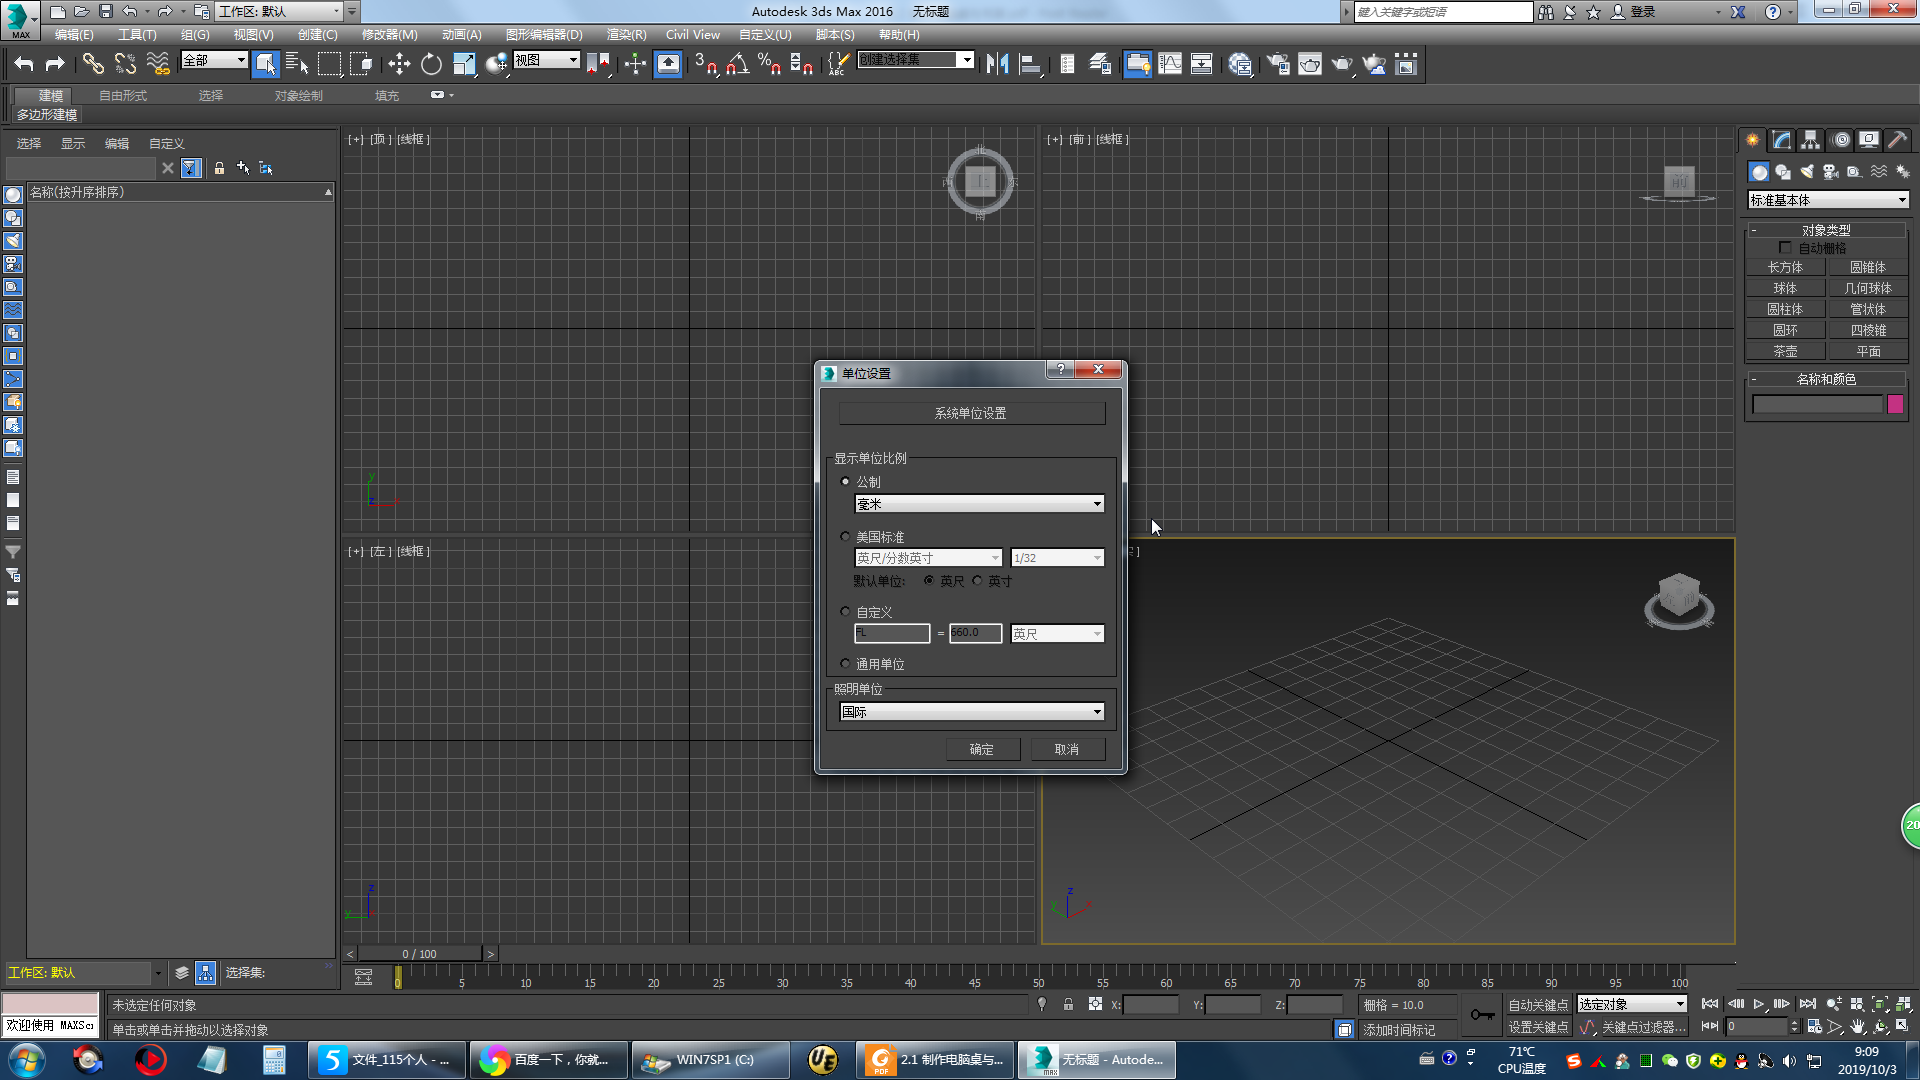Open the 1/32 fraction dropdown
Screen dimensions: 1920x1080
coord(1057,558)
